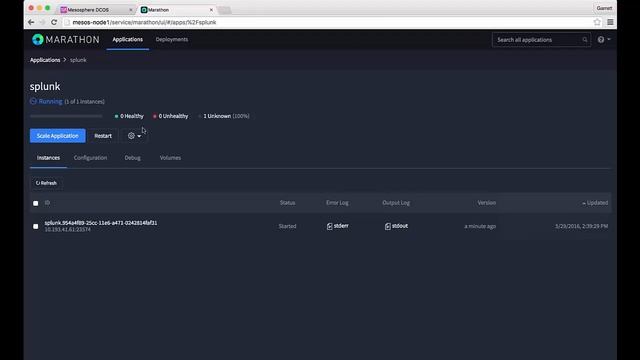Viewport: 640px width, 360px height.
Task: Click the Error Log column header
Action: pos(337,203)
